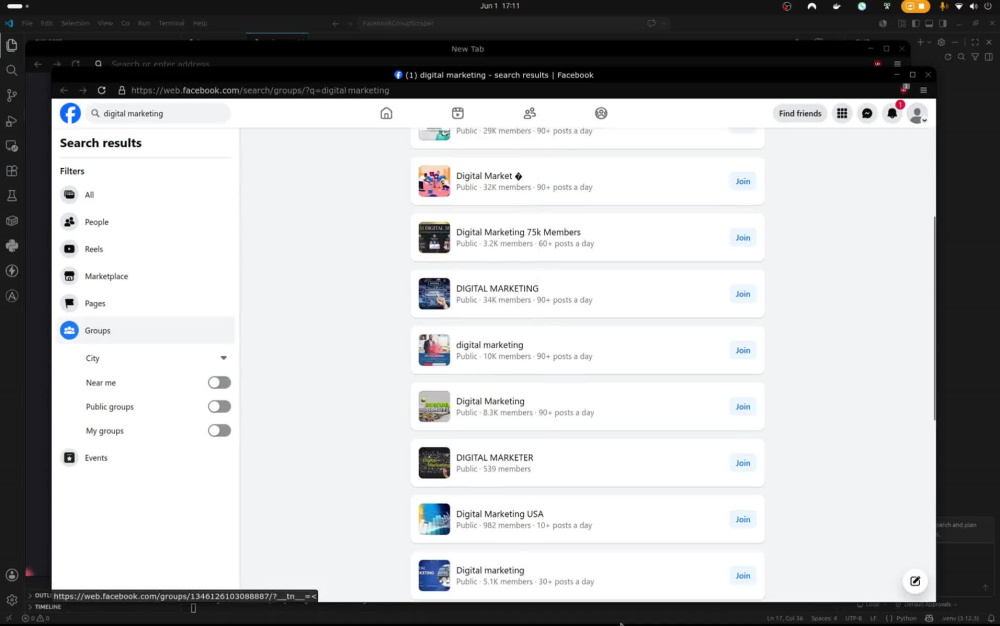Join the Digital Marketing 75k Members group
This screenshot has height=626, width=1000.
[743, 238]
